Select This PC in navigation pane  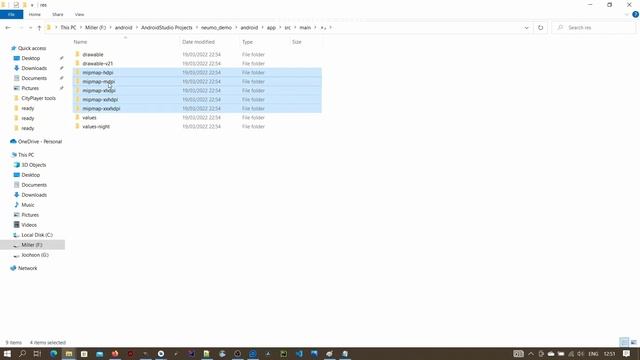(x=26, y=155)
